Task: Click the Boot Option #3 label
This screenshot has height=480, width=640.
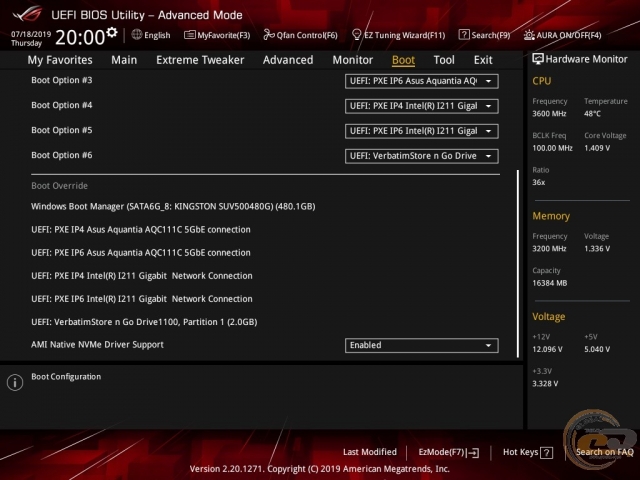Action: click(x=62, y=80)
